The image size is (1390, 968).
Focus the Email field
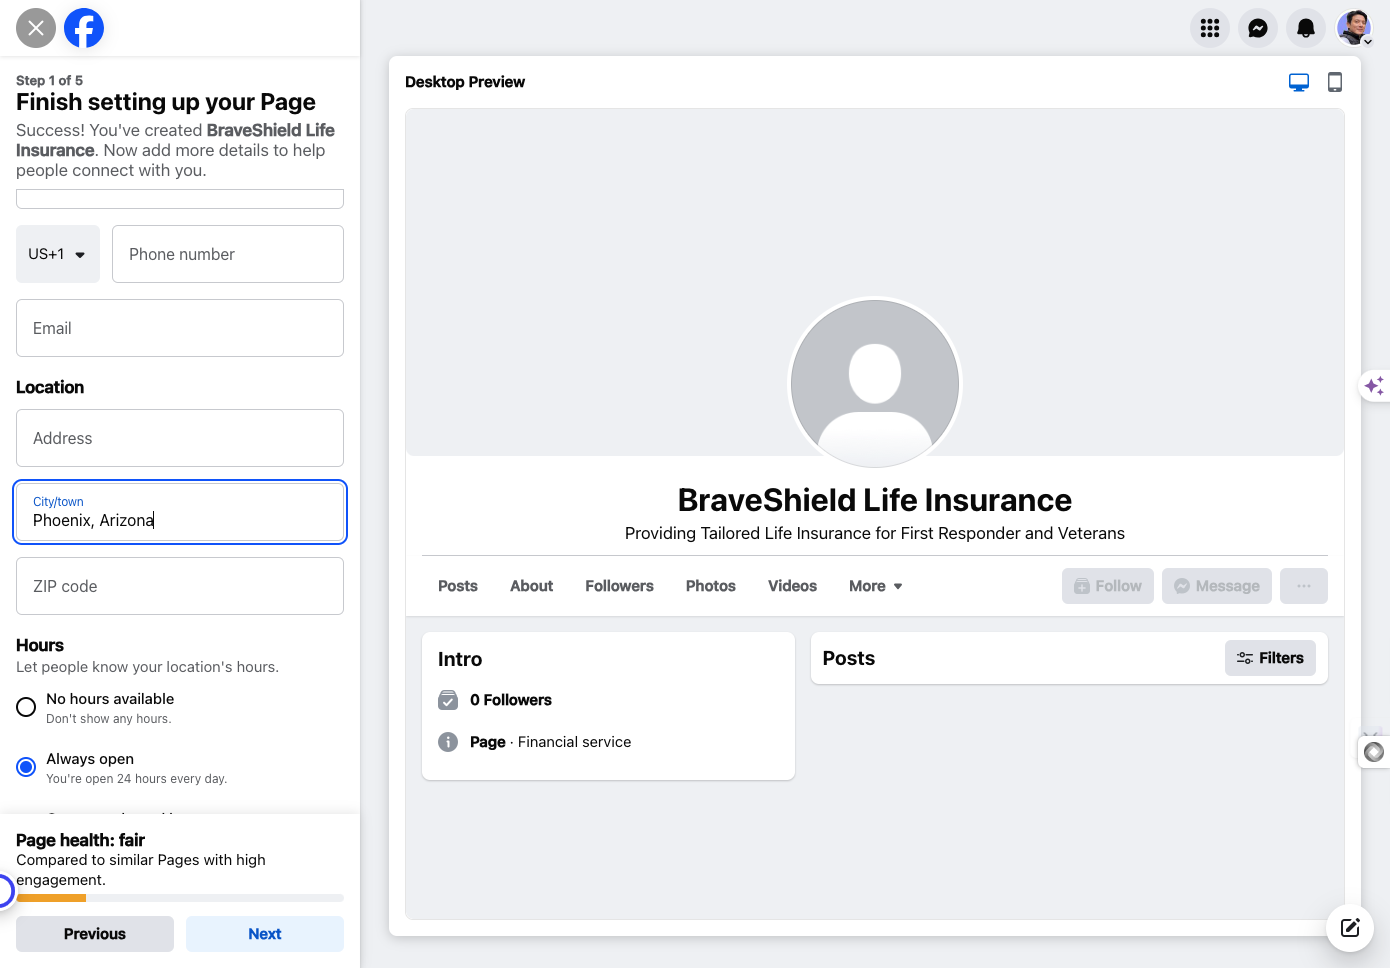[180, 328]
